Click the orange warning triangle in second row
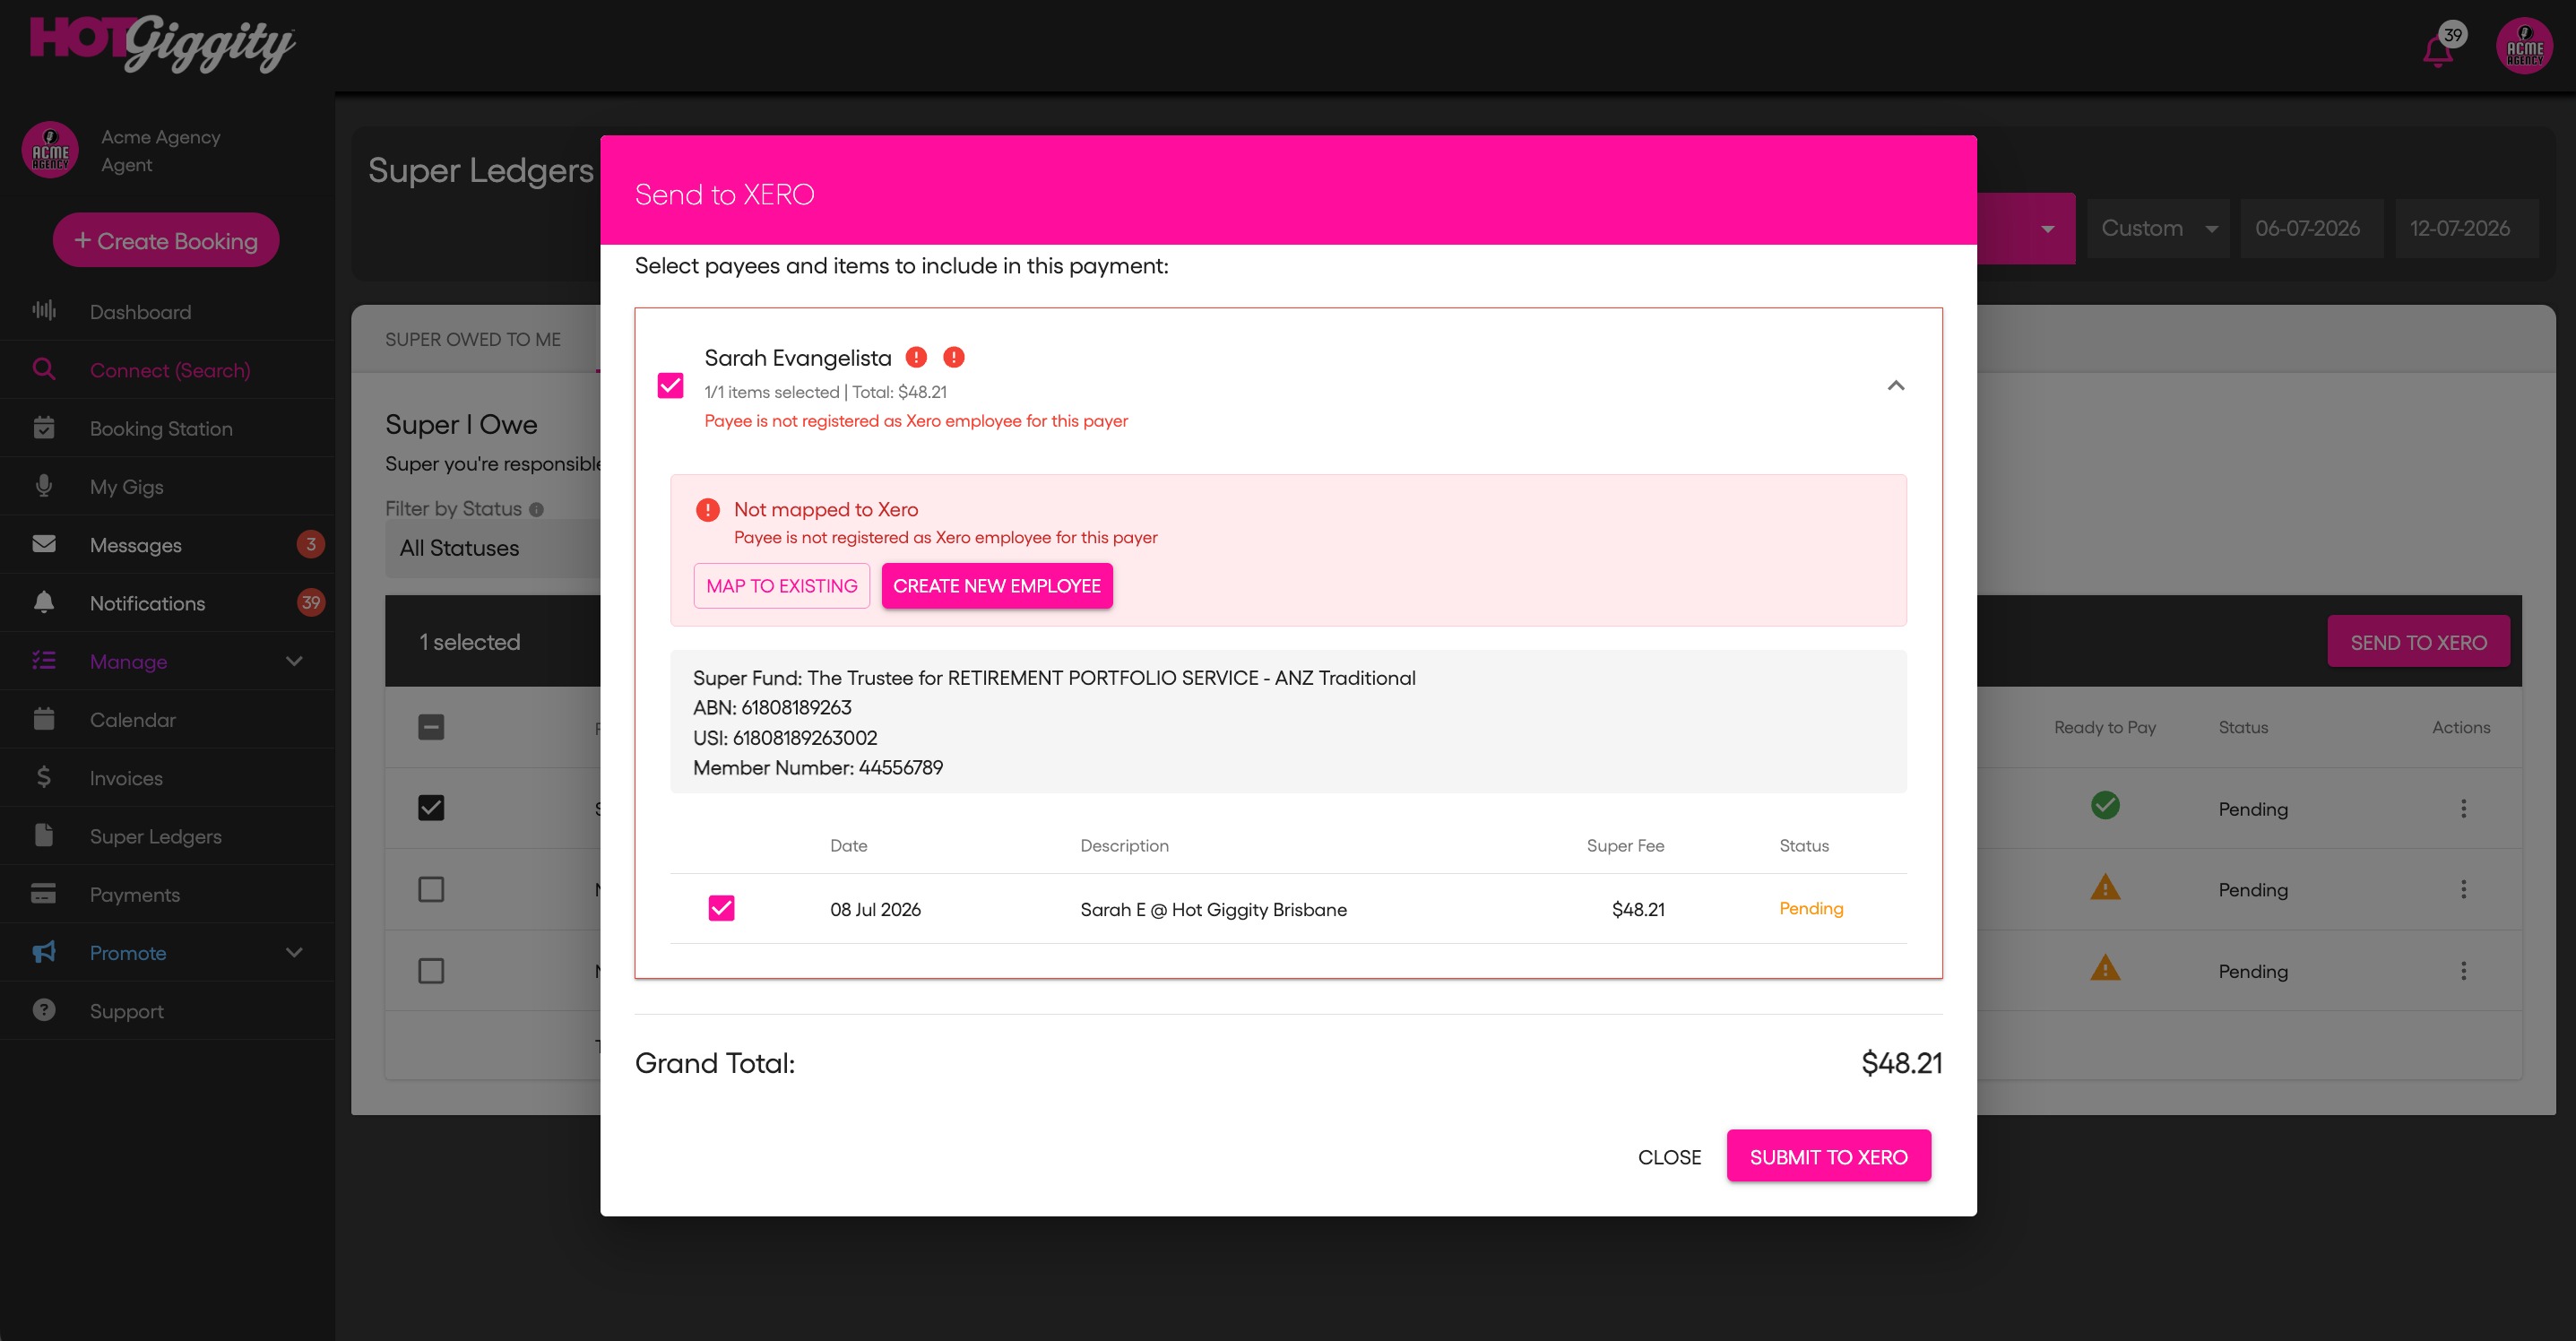Image resolution: width=2576 pixels, height=1341 pixels. (x=2105, y=888)
